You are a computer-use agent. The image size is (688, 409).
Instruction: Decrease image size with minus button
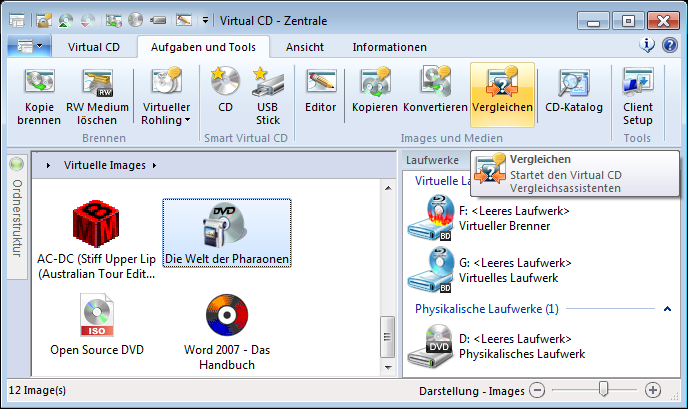tap(537, 390)
